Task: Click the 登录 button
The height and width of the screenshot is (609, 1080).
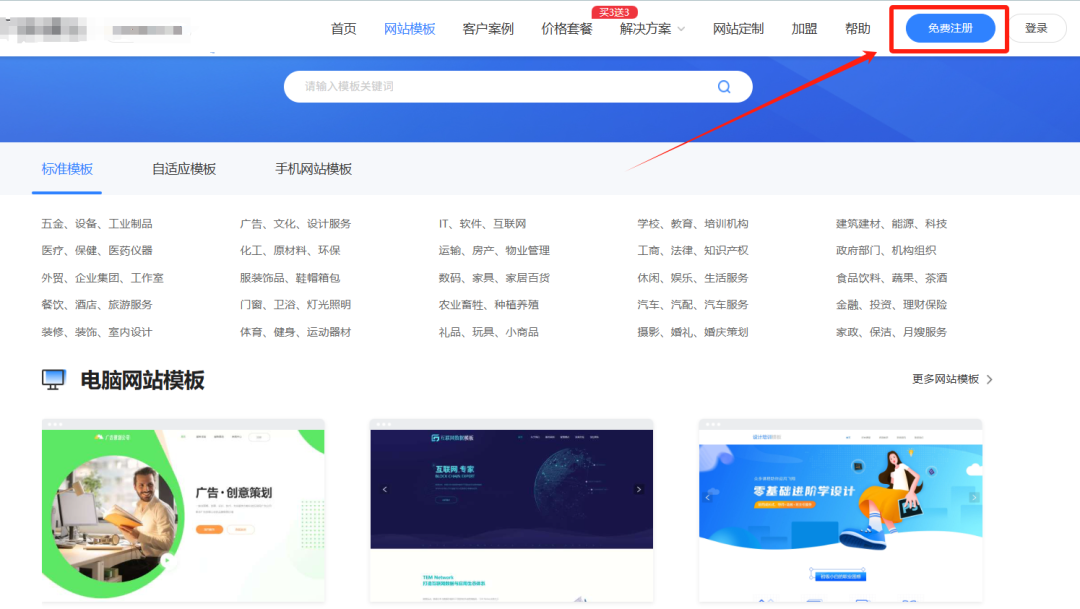Action: coord(1036,28)
